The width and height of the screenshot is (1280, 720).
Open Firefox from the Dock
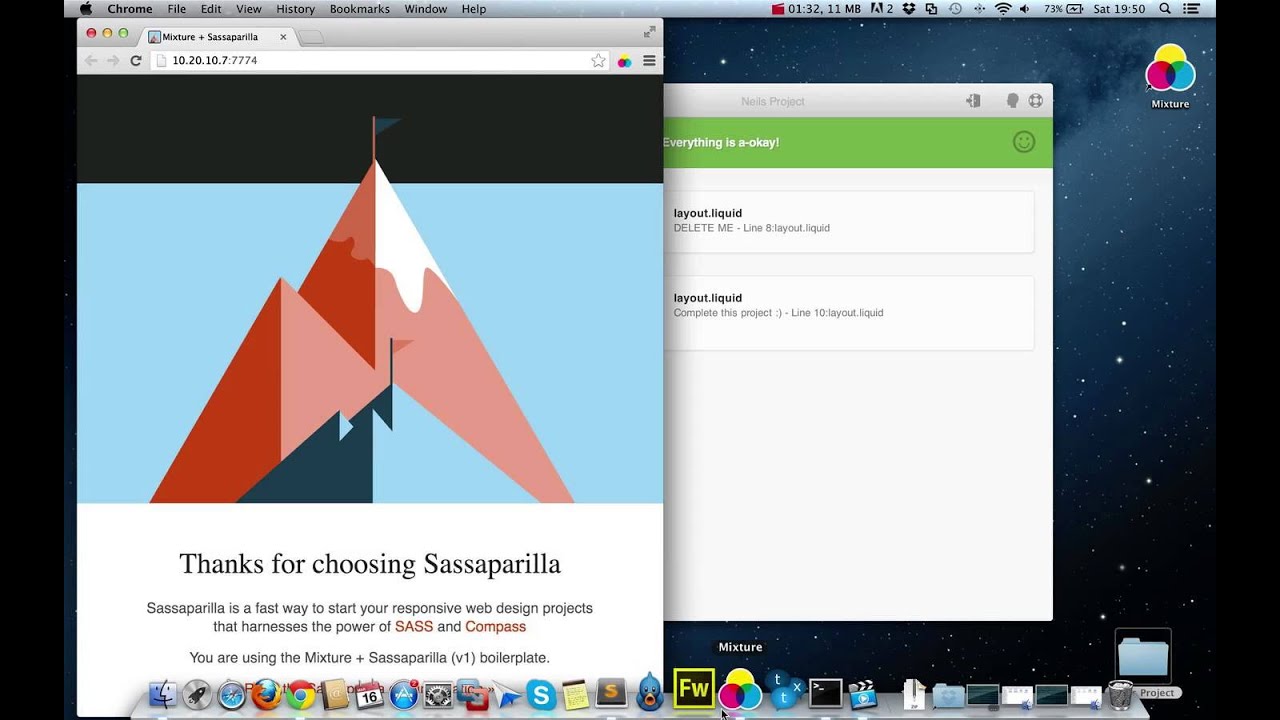266,694
